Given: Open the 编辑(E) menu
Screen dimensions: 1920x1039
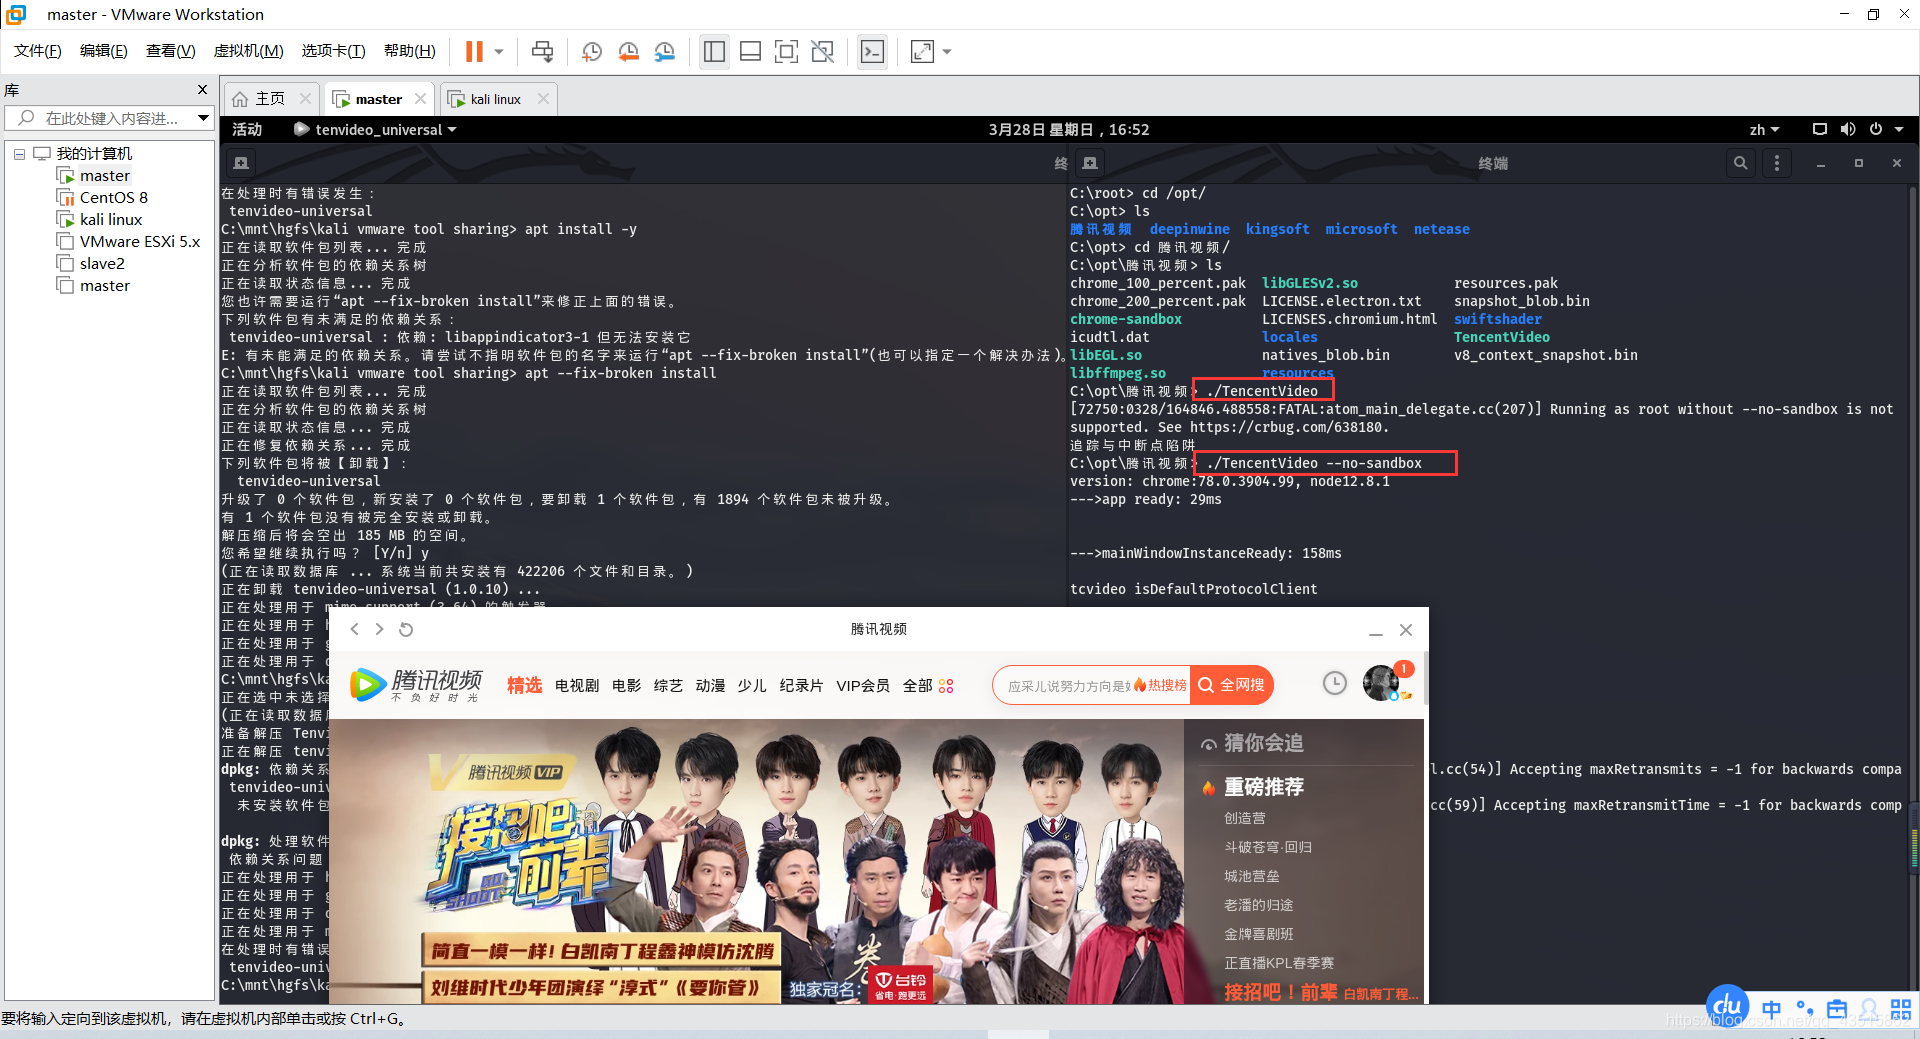Looking at the screenshot, I should click(104, 51).
